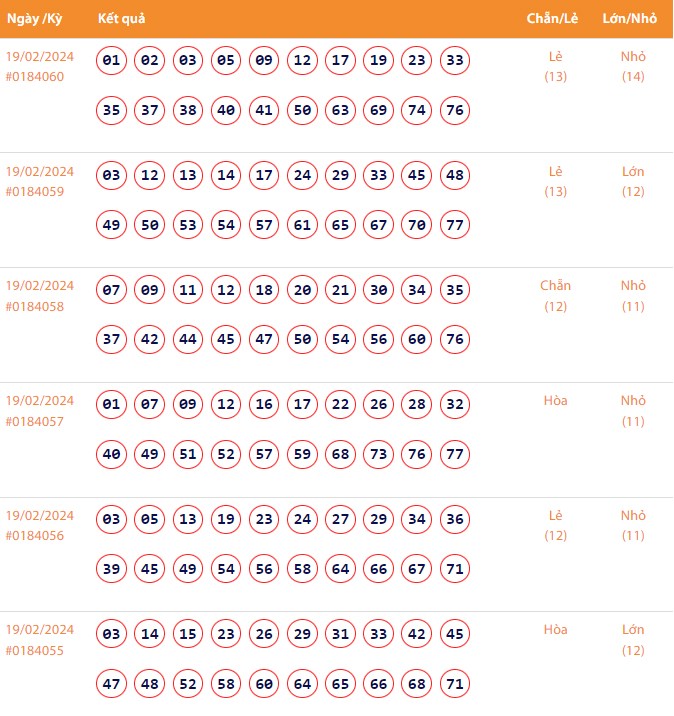The width and height of the screenshot is (674, 716).
Task: Select ball 76 in draw #0184060
Action: (x=455, y=110)
